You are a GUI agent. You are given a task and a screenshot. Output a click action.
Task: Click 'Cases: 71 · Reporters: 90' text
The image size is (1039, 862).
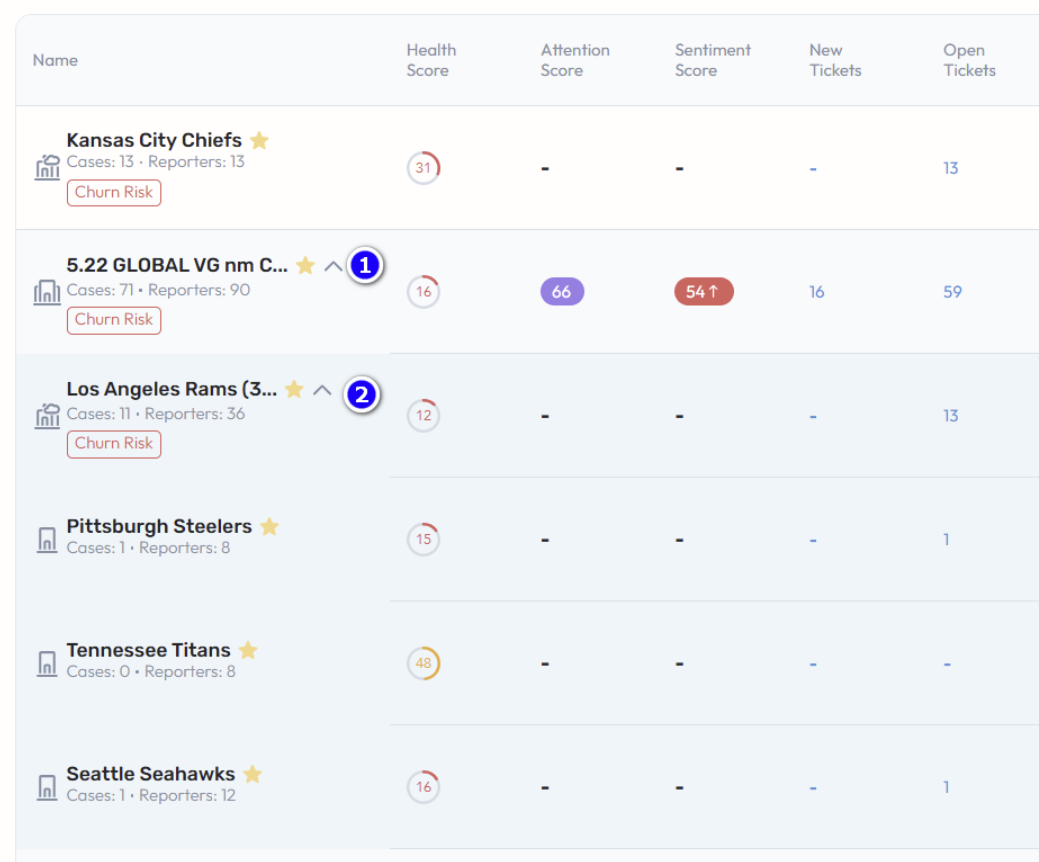(158, 290)
